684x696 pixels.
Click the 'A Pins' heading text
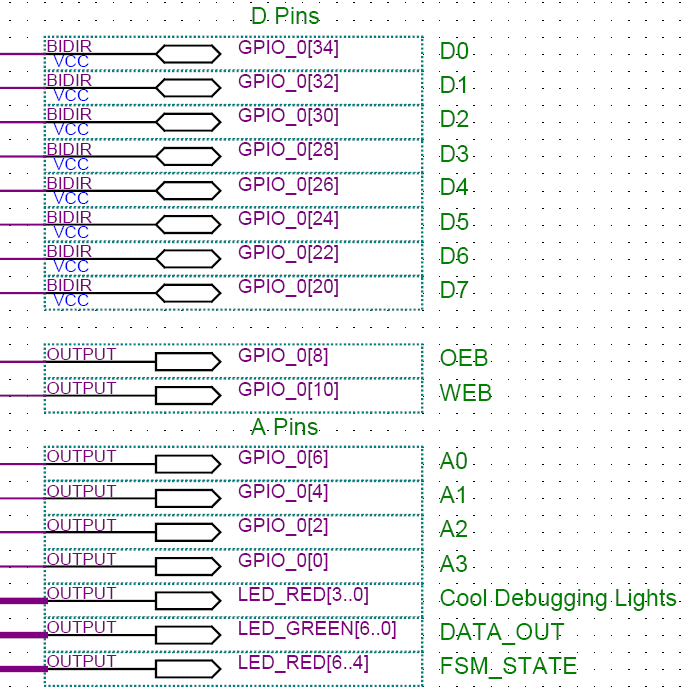click(284, 427)
